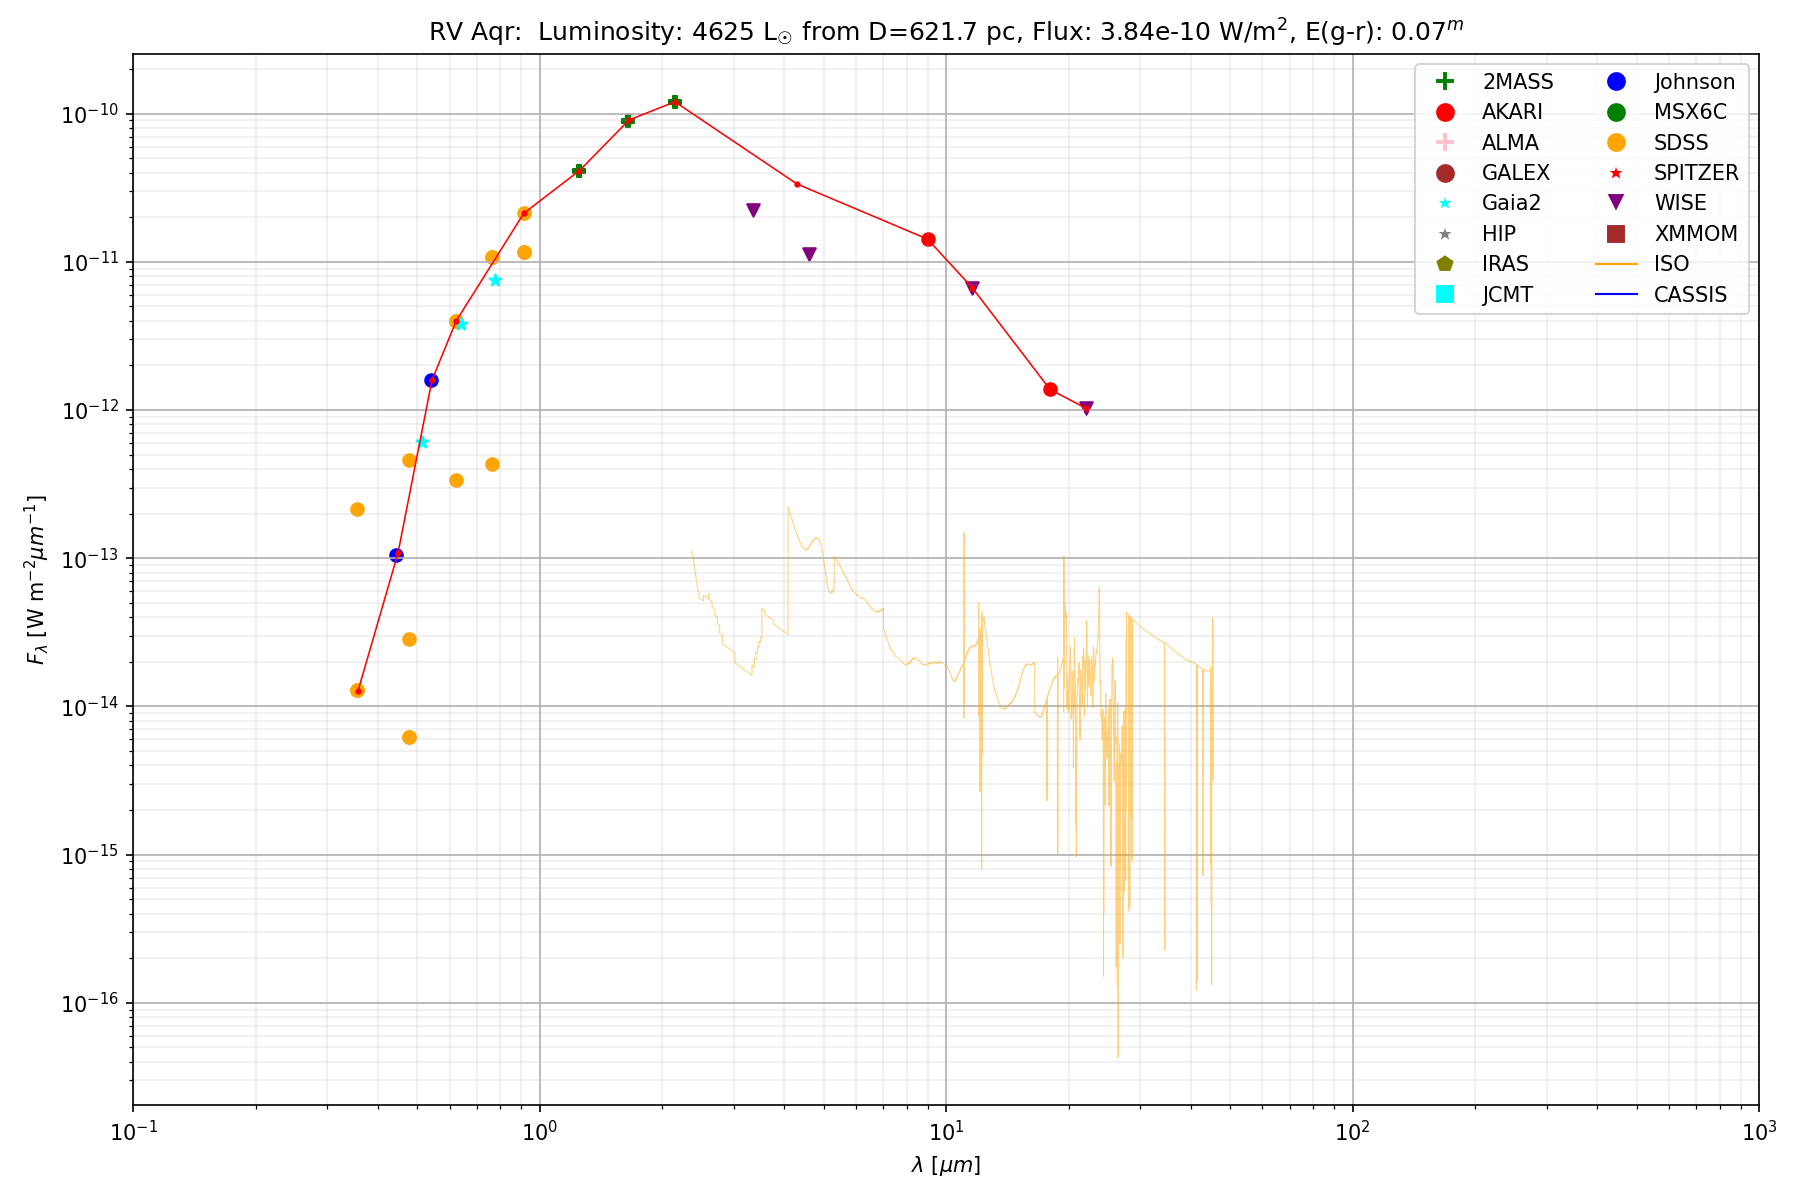Click the WISE purple triangle legend marker
The height and width of the screenshot is (1200, 1800).
click(1615, 203)
